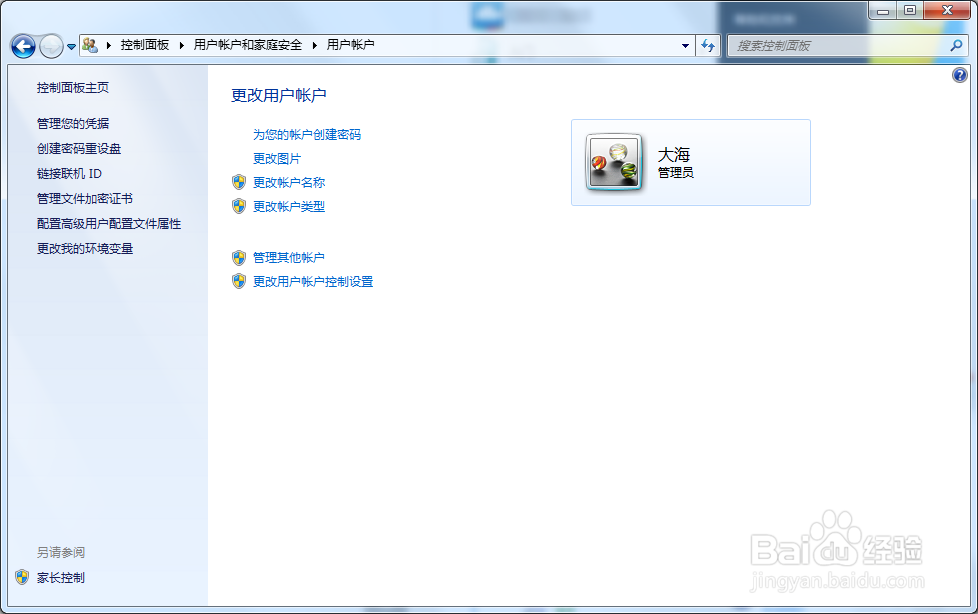Click the 管理员 account type label
The image size is (978, 614).
(x=675, y=173)
